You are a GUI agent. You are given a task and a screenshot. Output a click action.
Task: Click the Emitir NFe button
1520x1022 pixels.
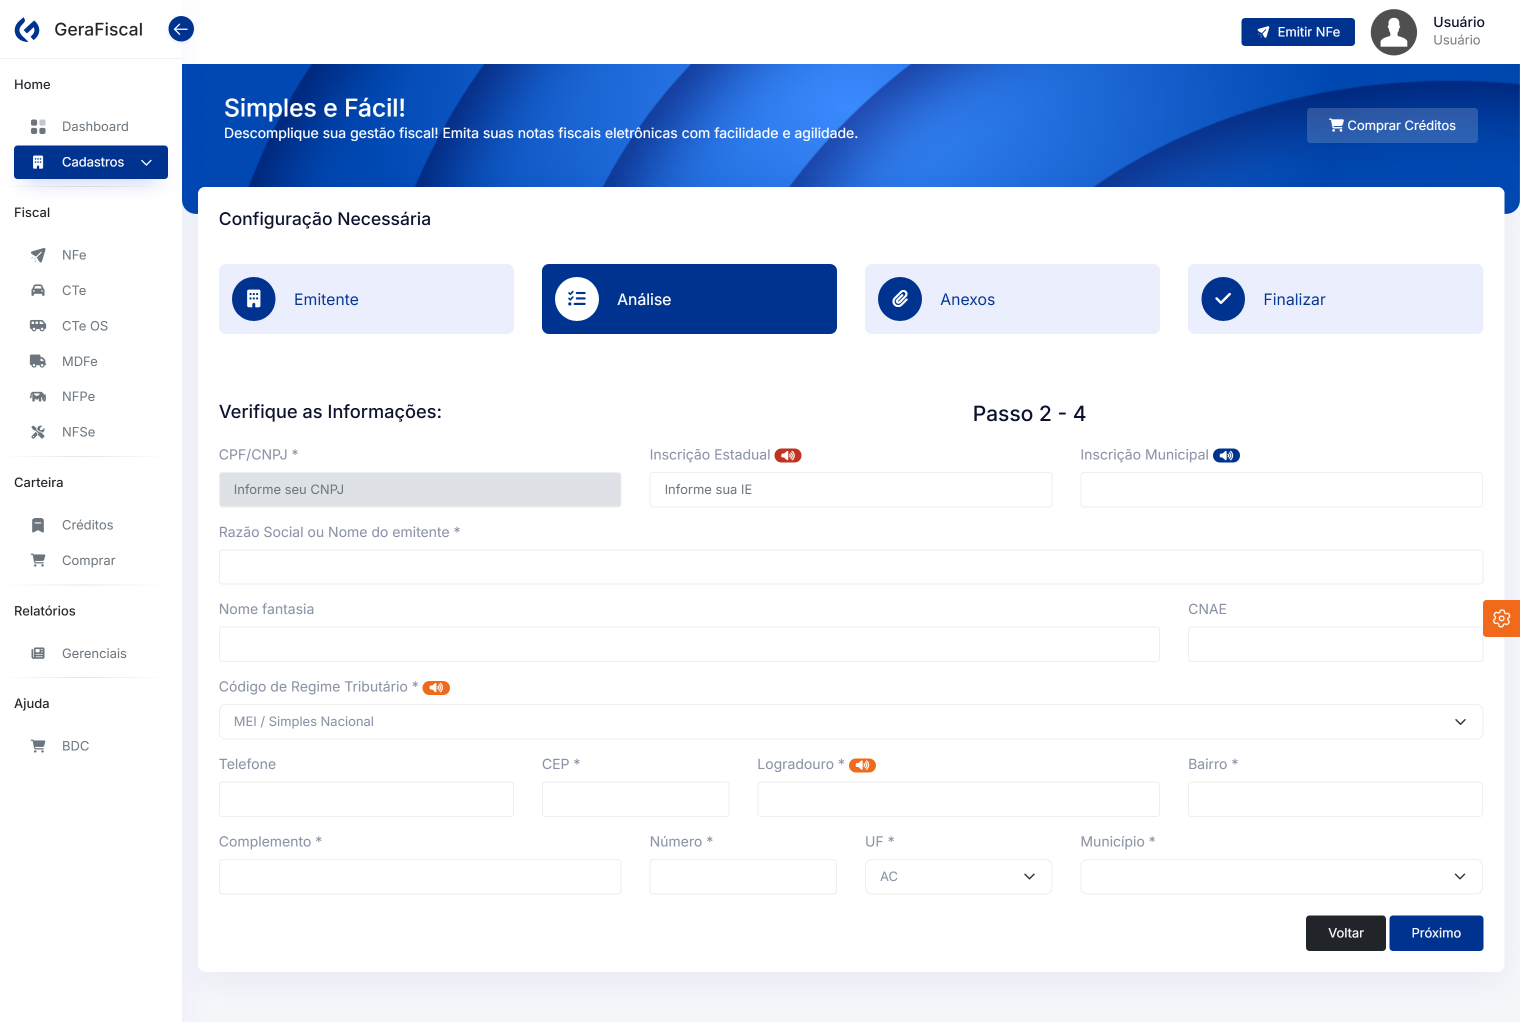(1298, 32)
